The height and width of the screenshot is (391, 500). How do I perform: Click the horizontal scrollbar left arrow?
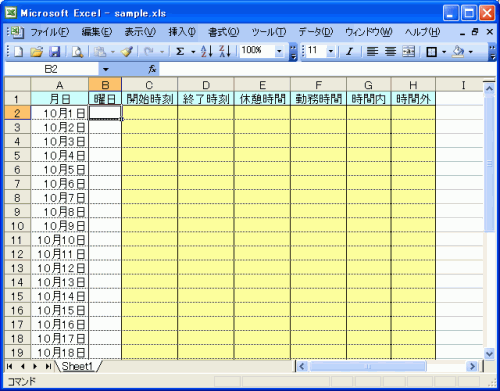click(302, 366)
